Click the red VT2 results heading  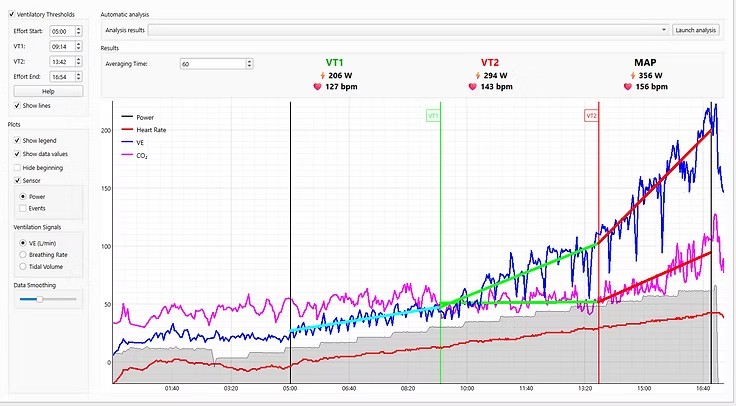point(490,63)
